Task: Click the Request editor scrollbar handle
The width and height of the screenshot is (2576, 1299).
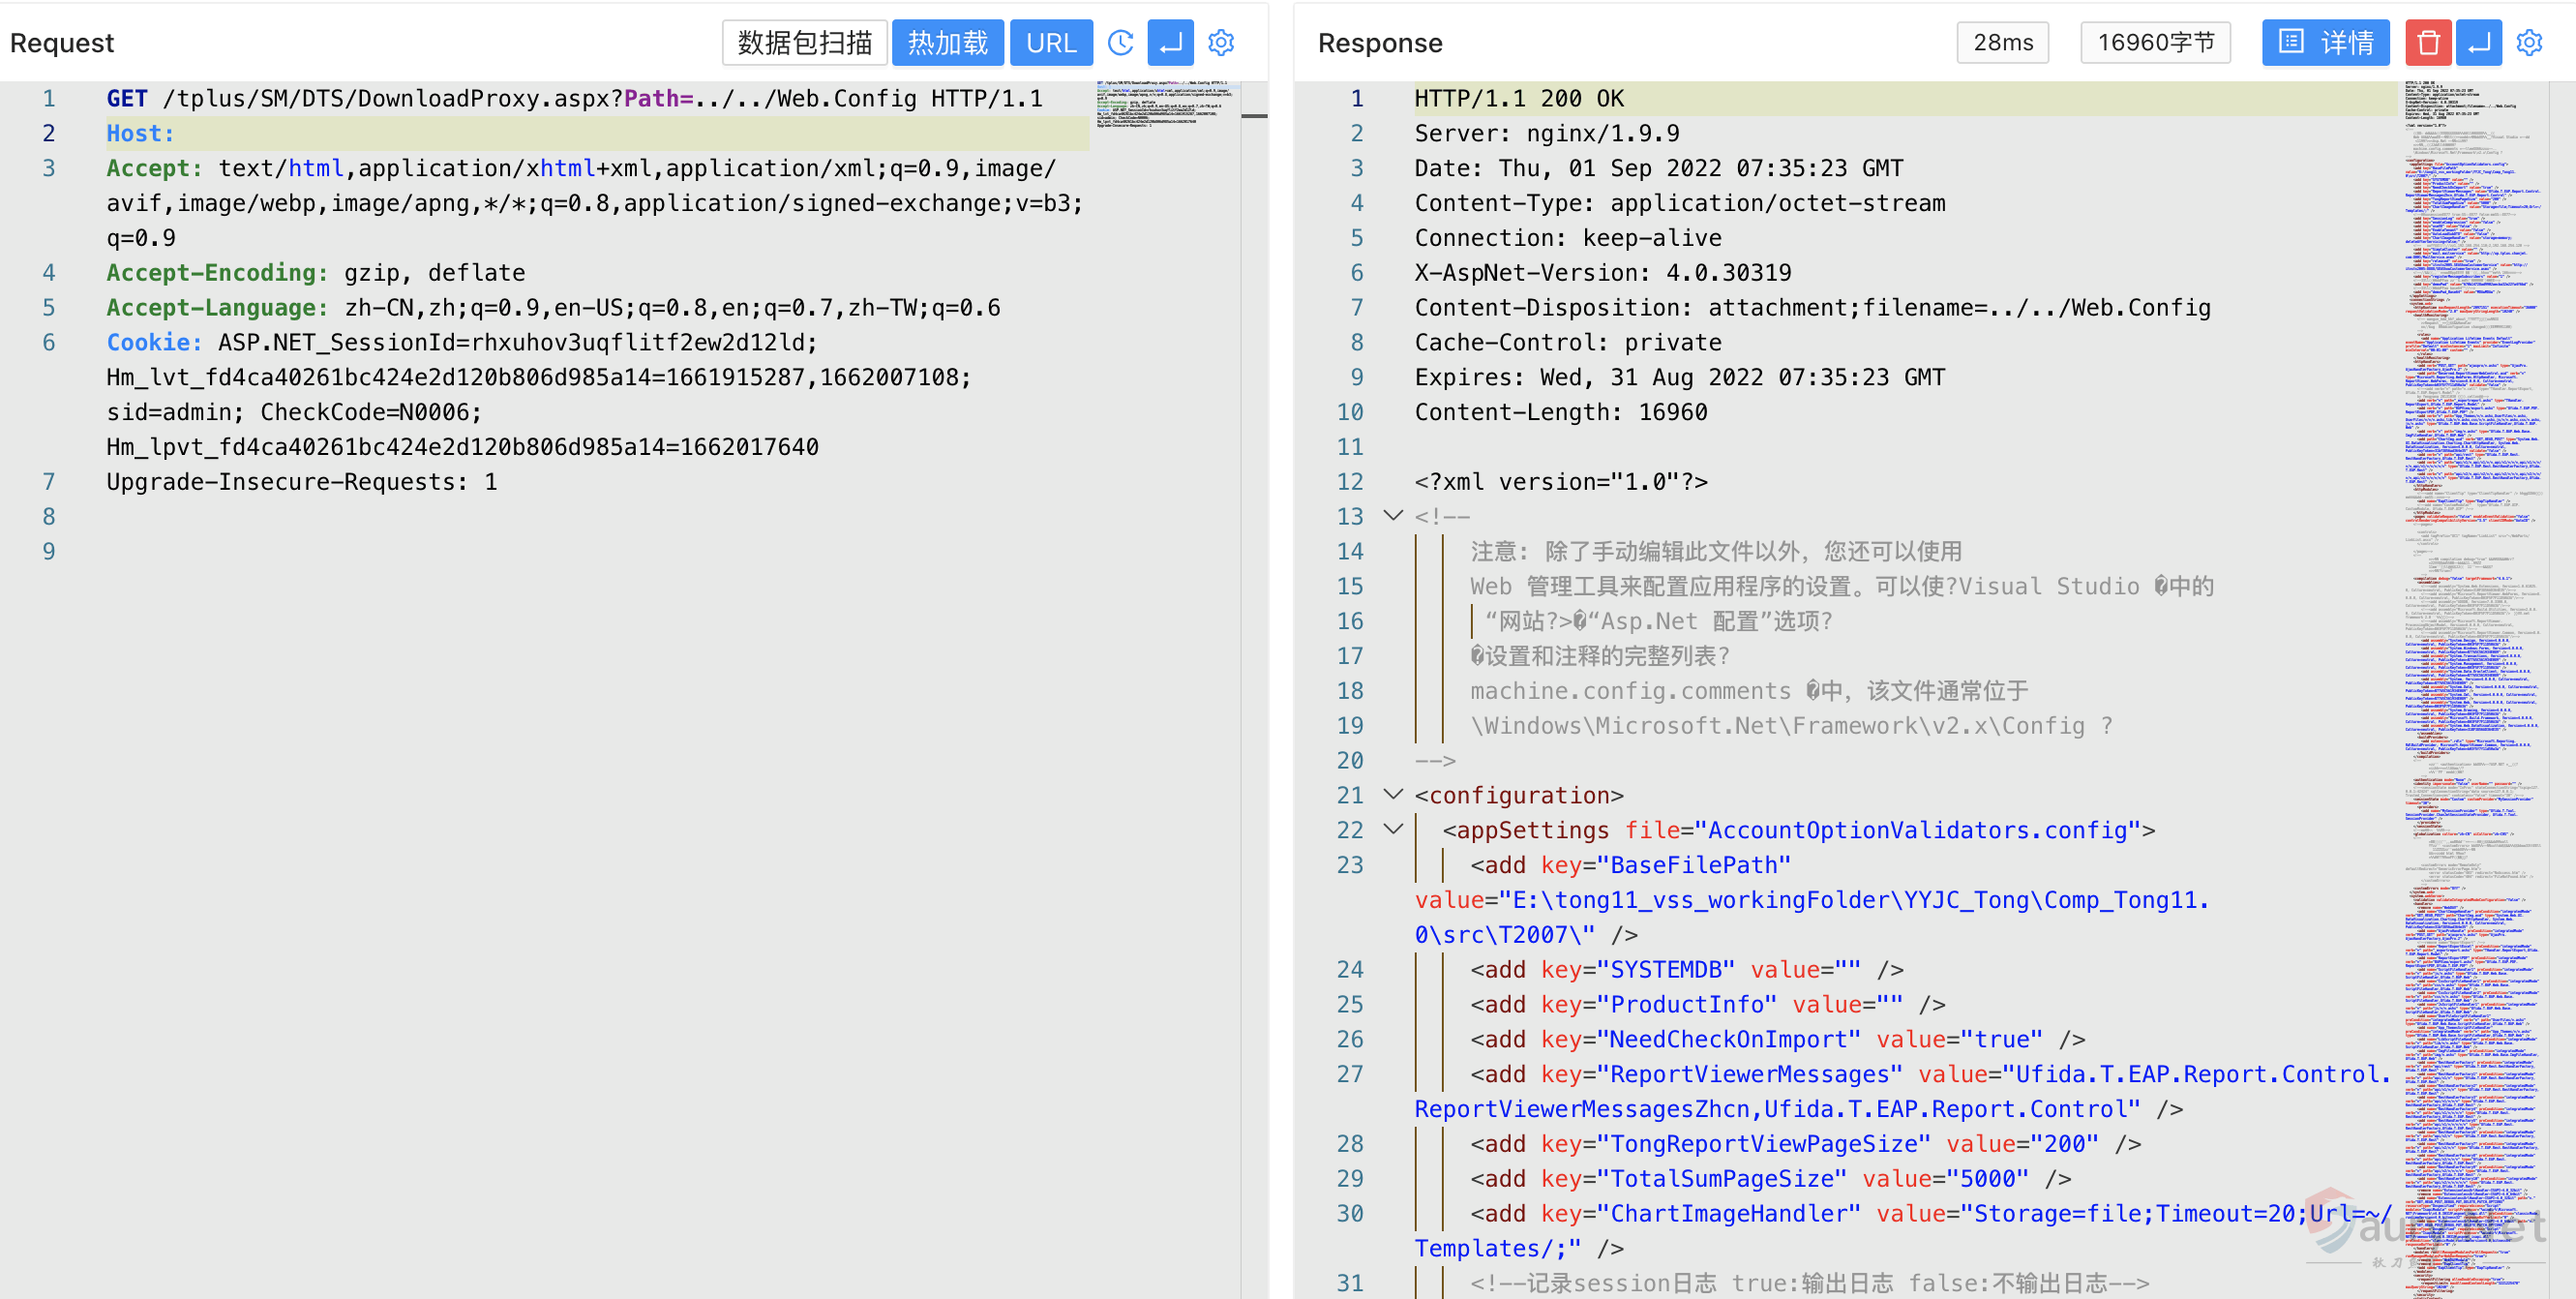Action: [1254, 117]
